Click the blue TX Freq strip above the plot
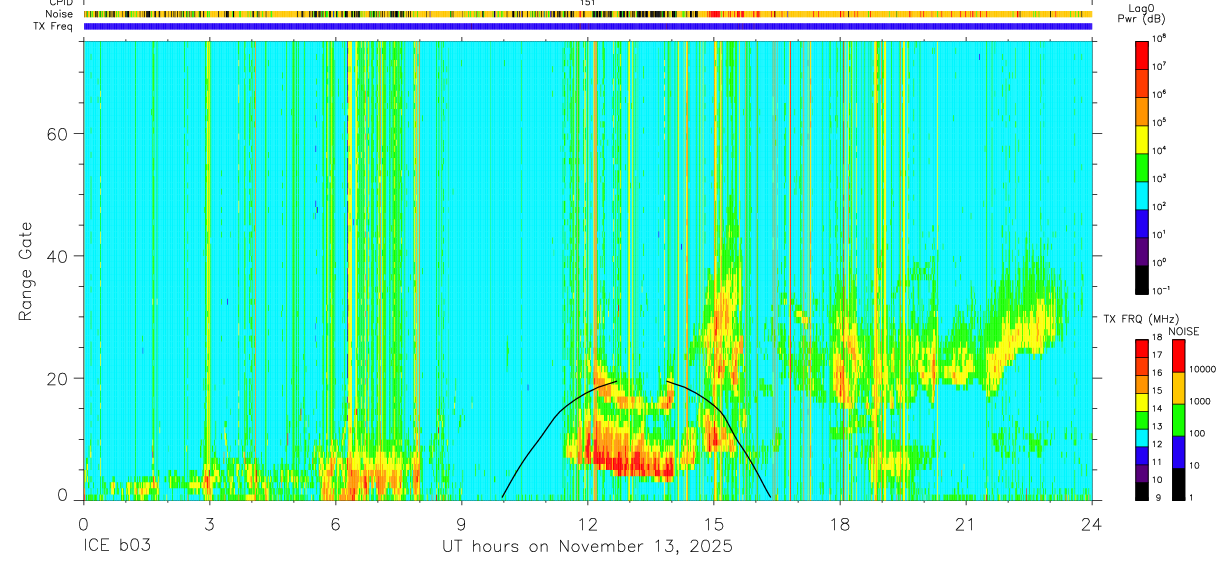 588,27
